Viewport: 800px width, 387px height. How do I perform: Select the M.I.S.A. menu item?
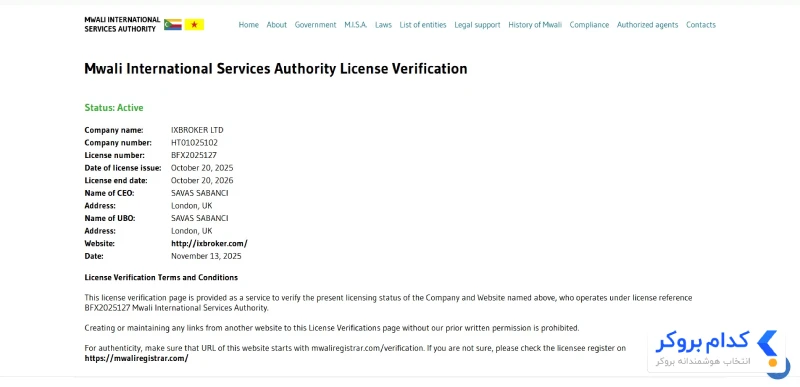pos(356,24)
